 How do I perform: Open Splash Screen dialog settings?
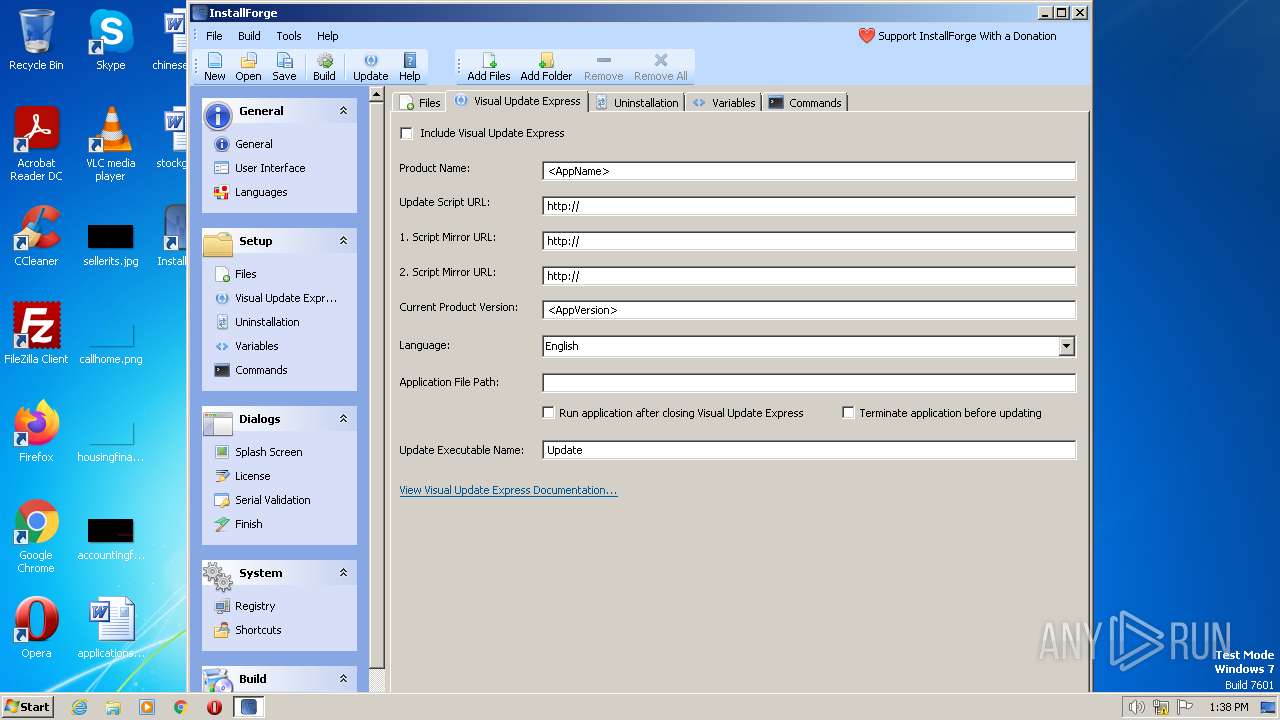258,452
